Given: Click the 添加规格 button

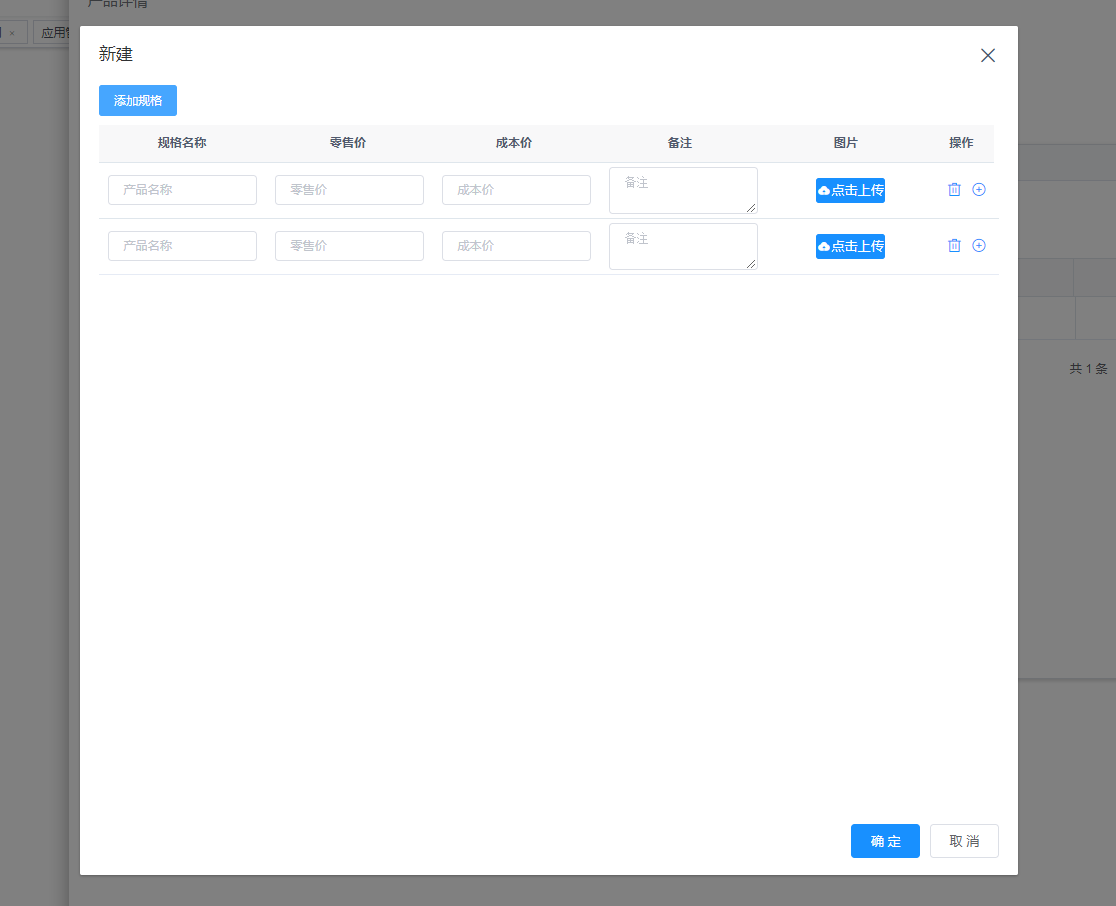Looking at the screenshot, I should 138,101.
